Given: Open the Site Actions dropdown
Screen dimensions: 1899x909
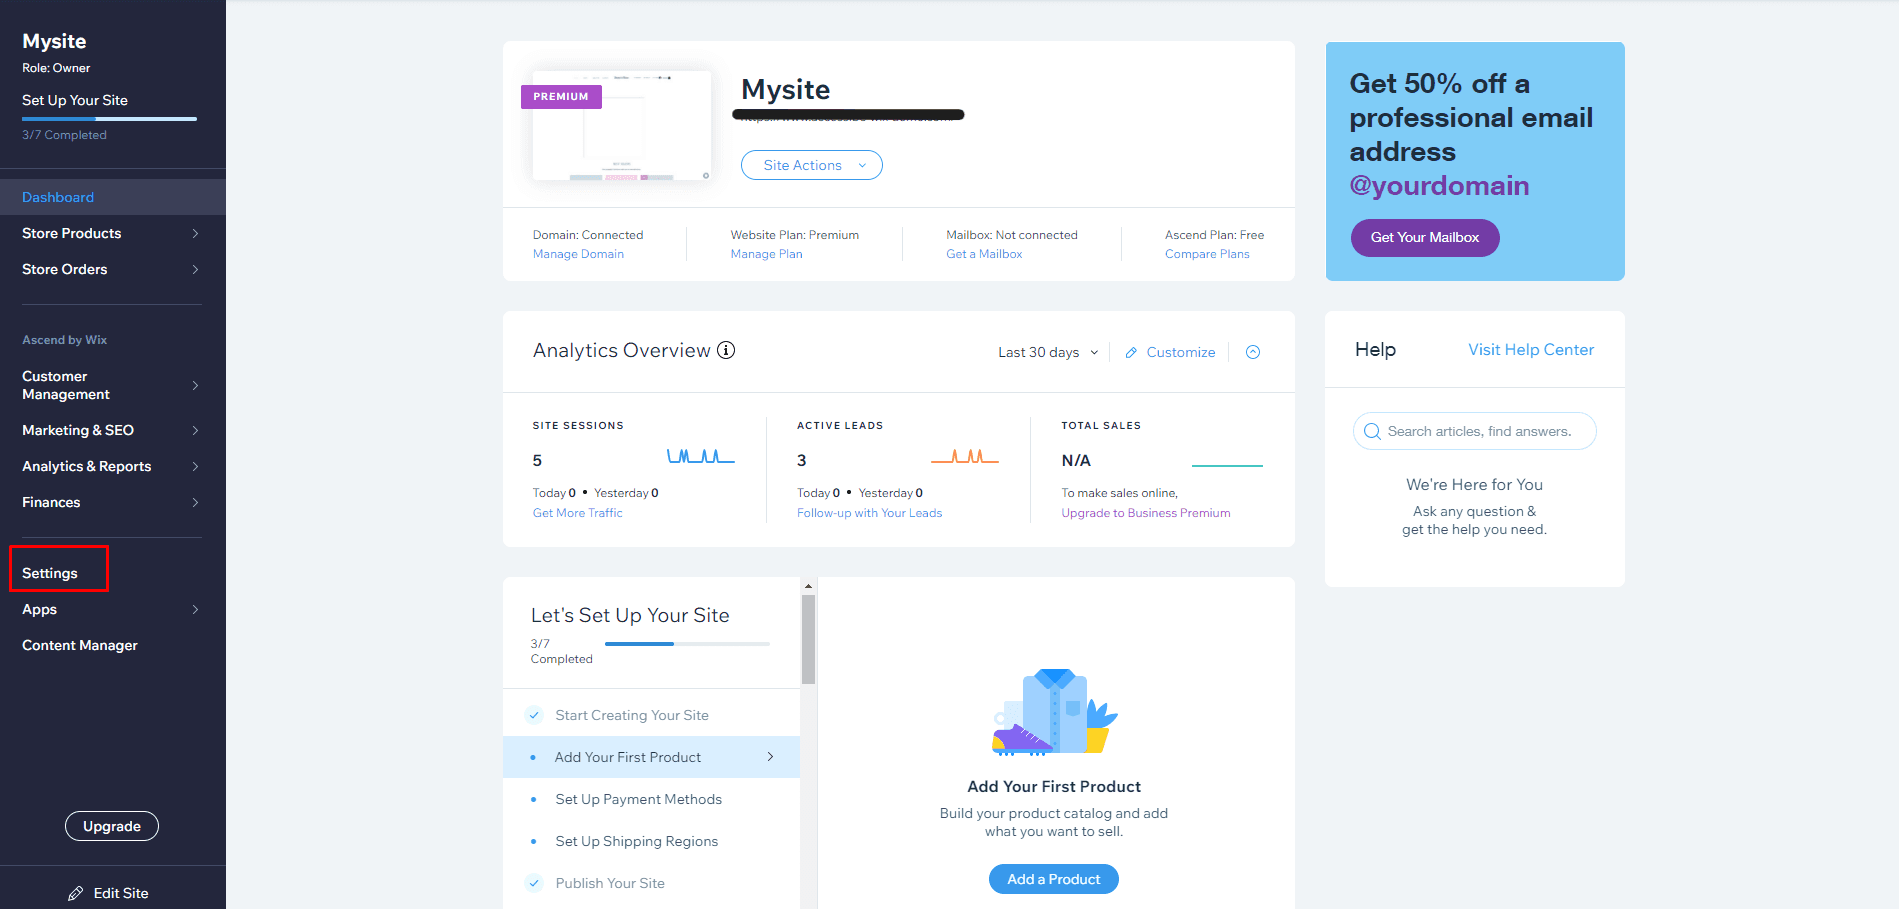Looking at the screenshot, I should point(812,165).
